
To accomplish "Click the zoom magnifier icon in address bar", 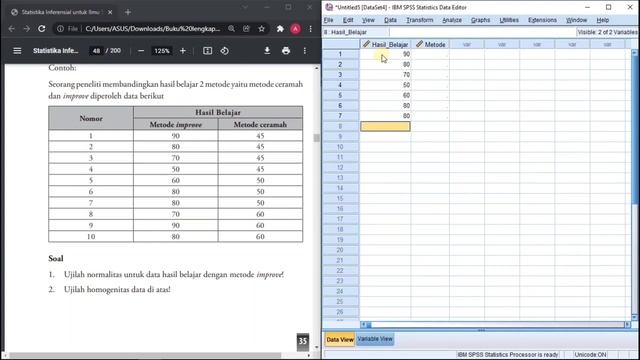I will [x=231, y=29].
